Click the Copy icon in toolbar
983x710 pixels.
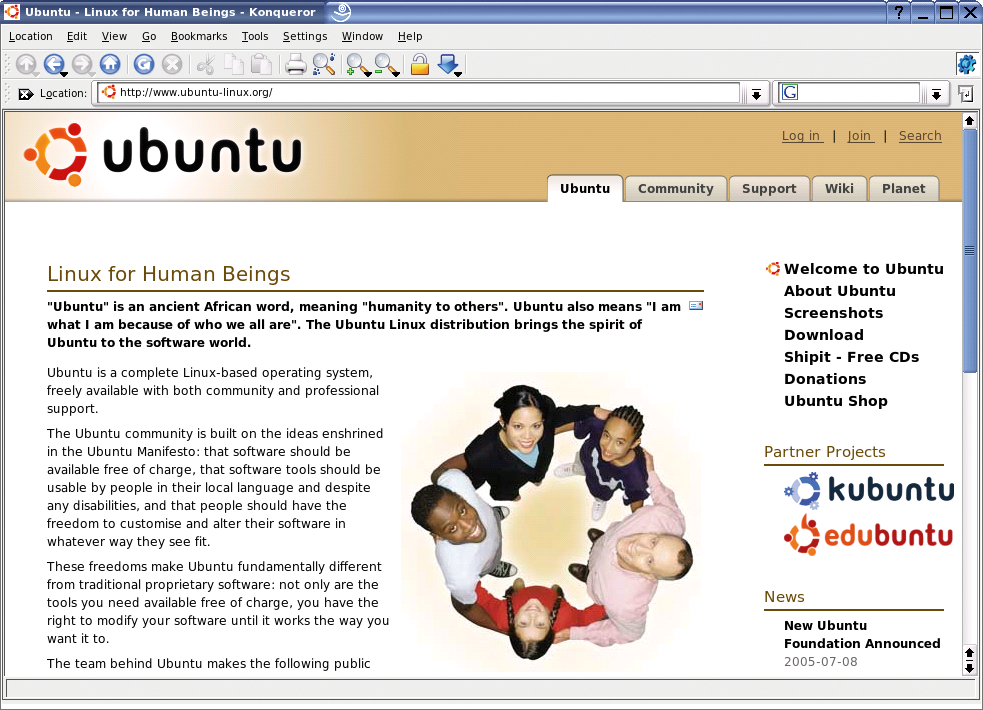(234, 64)
